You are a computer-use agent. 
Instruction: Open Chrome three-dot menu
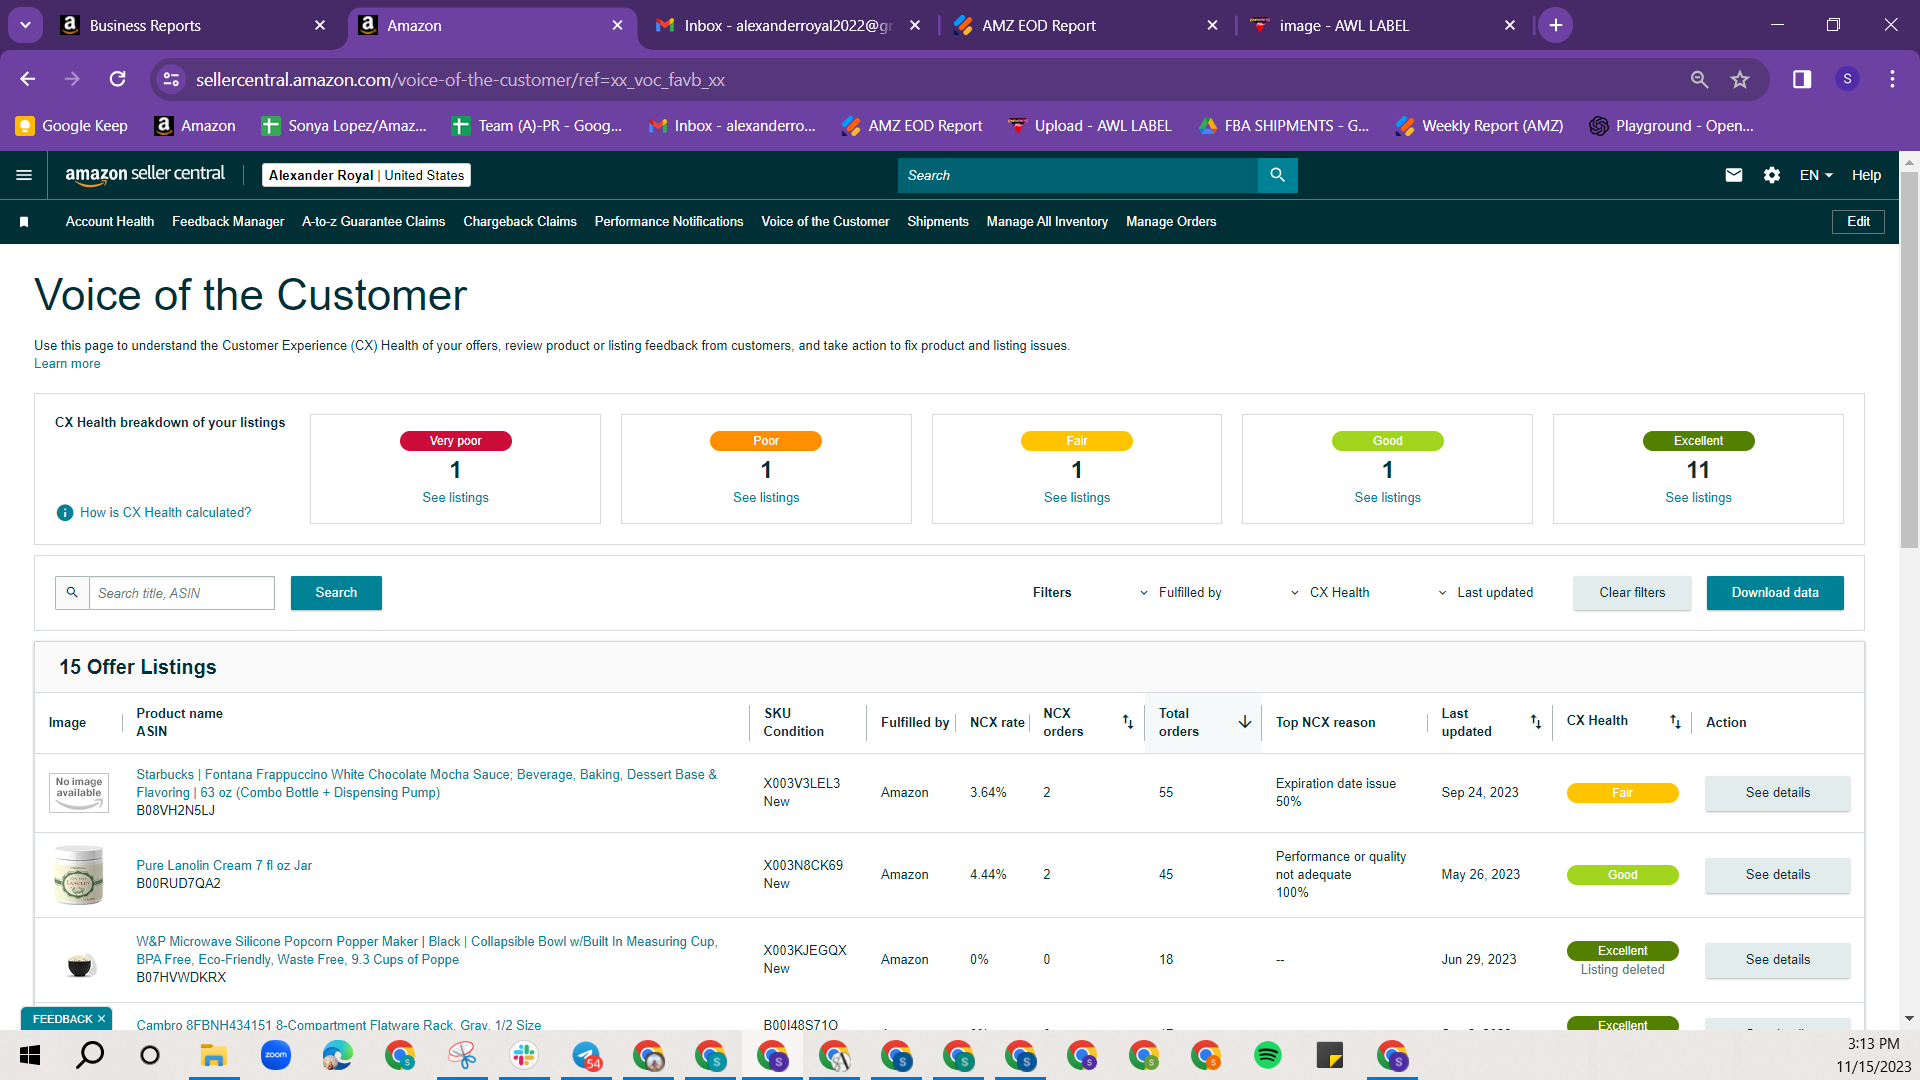pos(1892,79)
